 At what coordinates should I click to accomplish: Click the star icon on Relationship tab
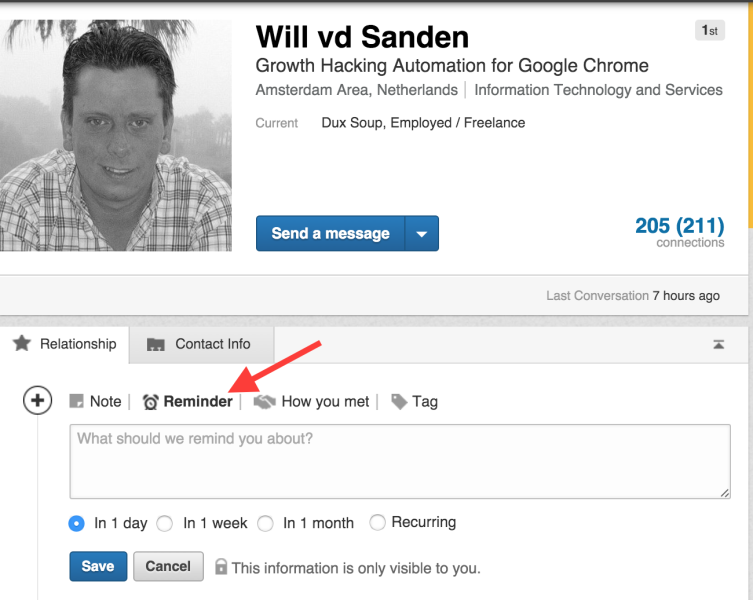[22, 343]
